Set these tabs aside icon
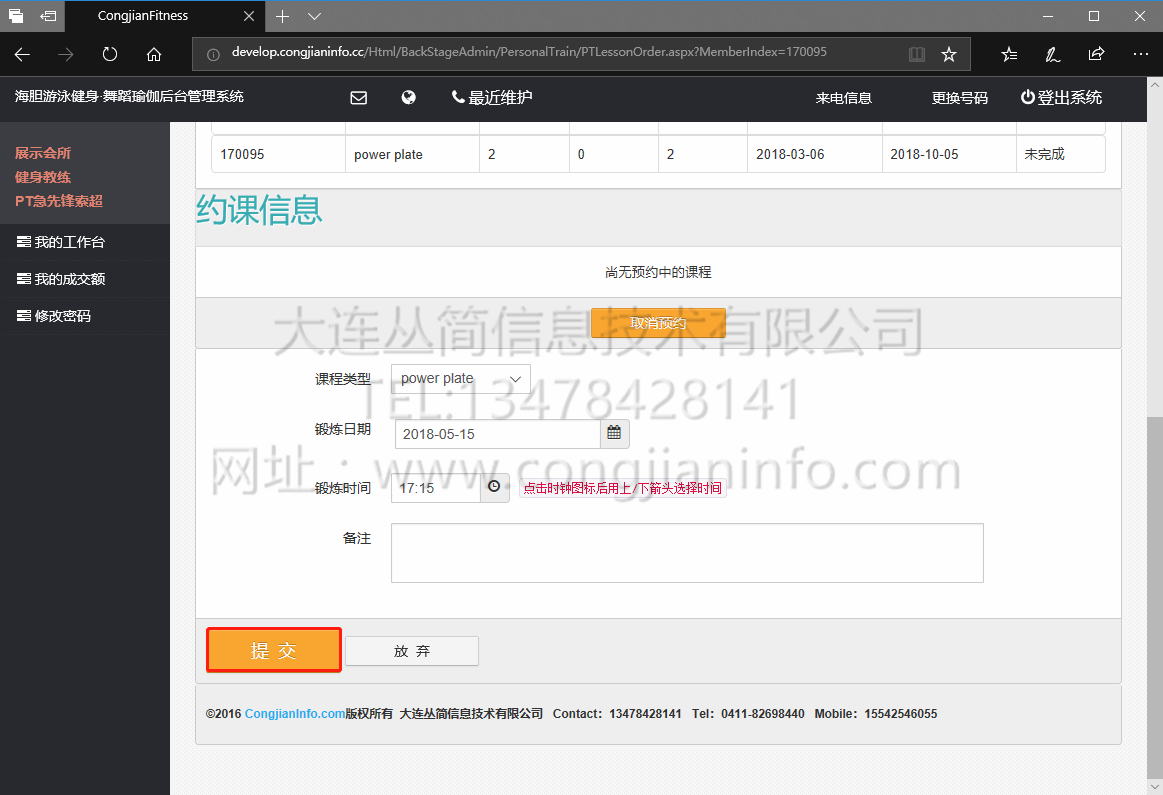This screenshot has width=1163, height=795. (x=48, y=16)
